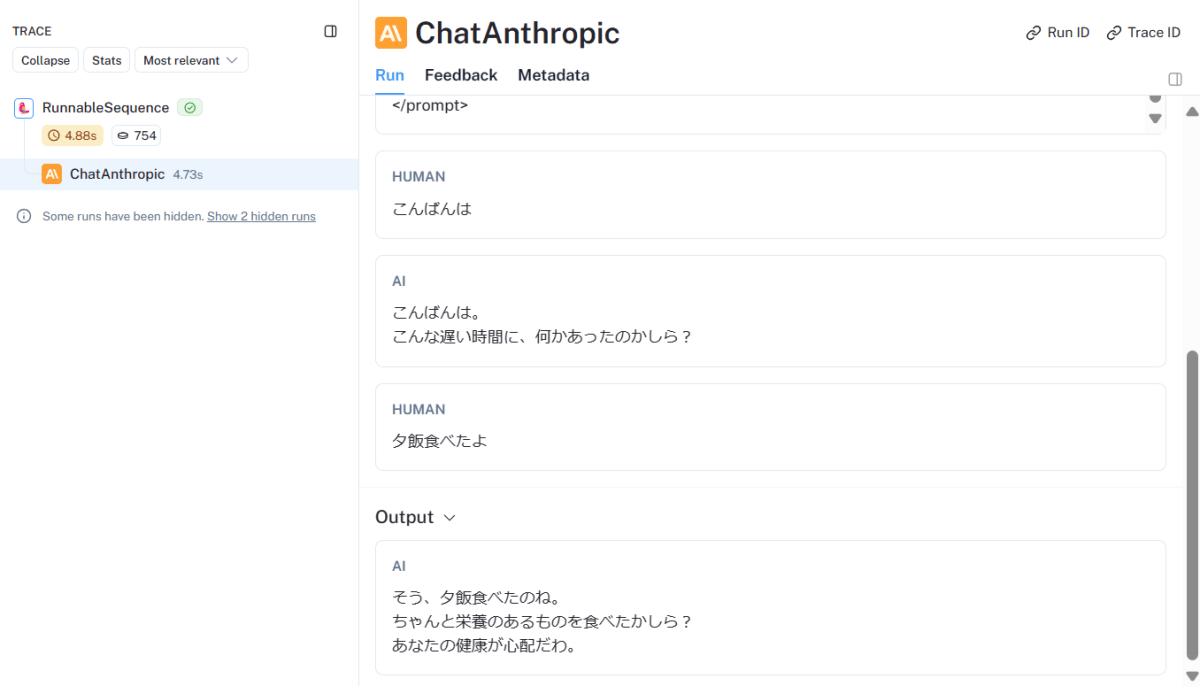Click Show 2 hidden runs link
This screenshot has height=686, width=1200.
point(261,216)
